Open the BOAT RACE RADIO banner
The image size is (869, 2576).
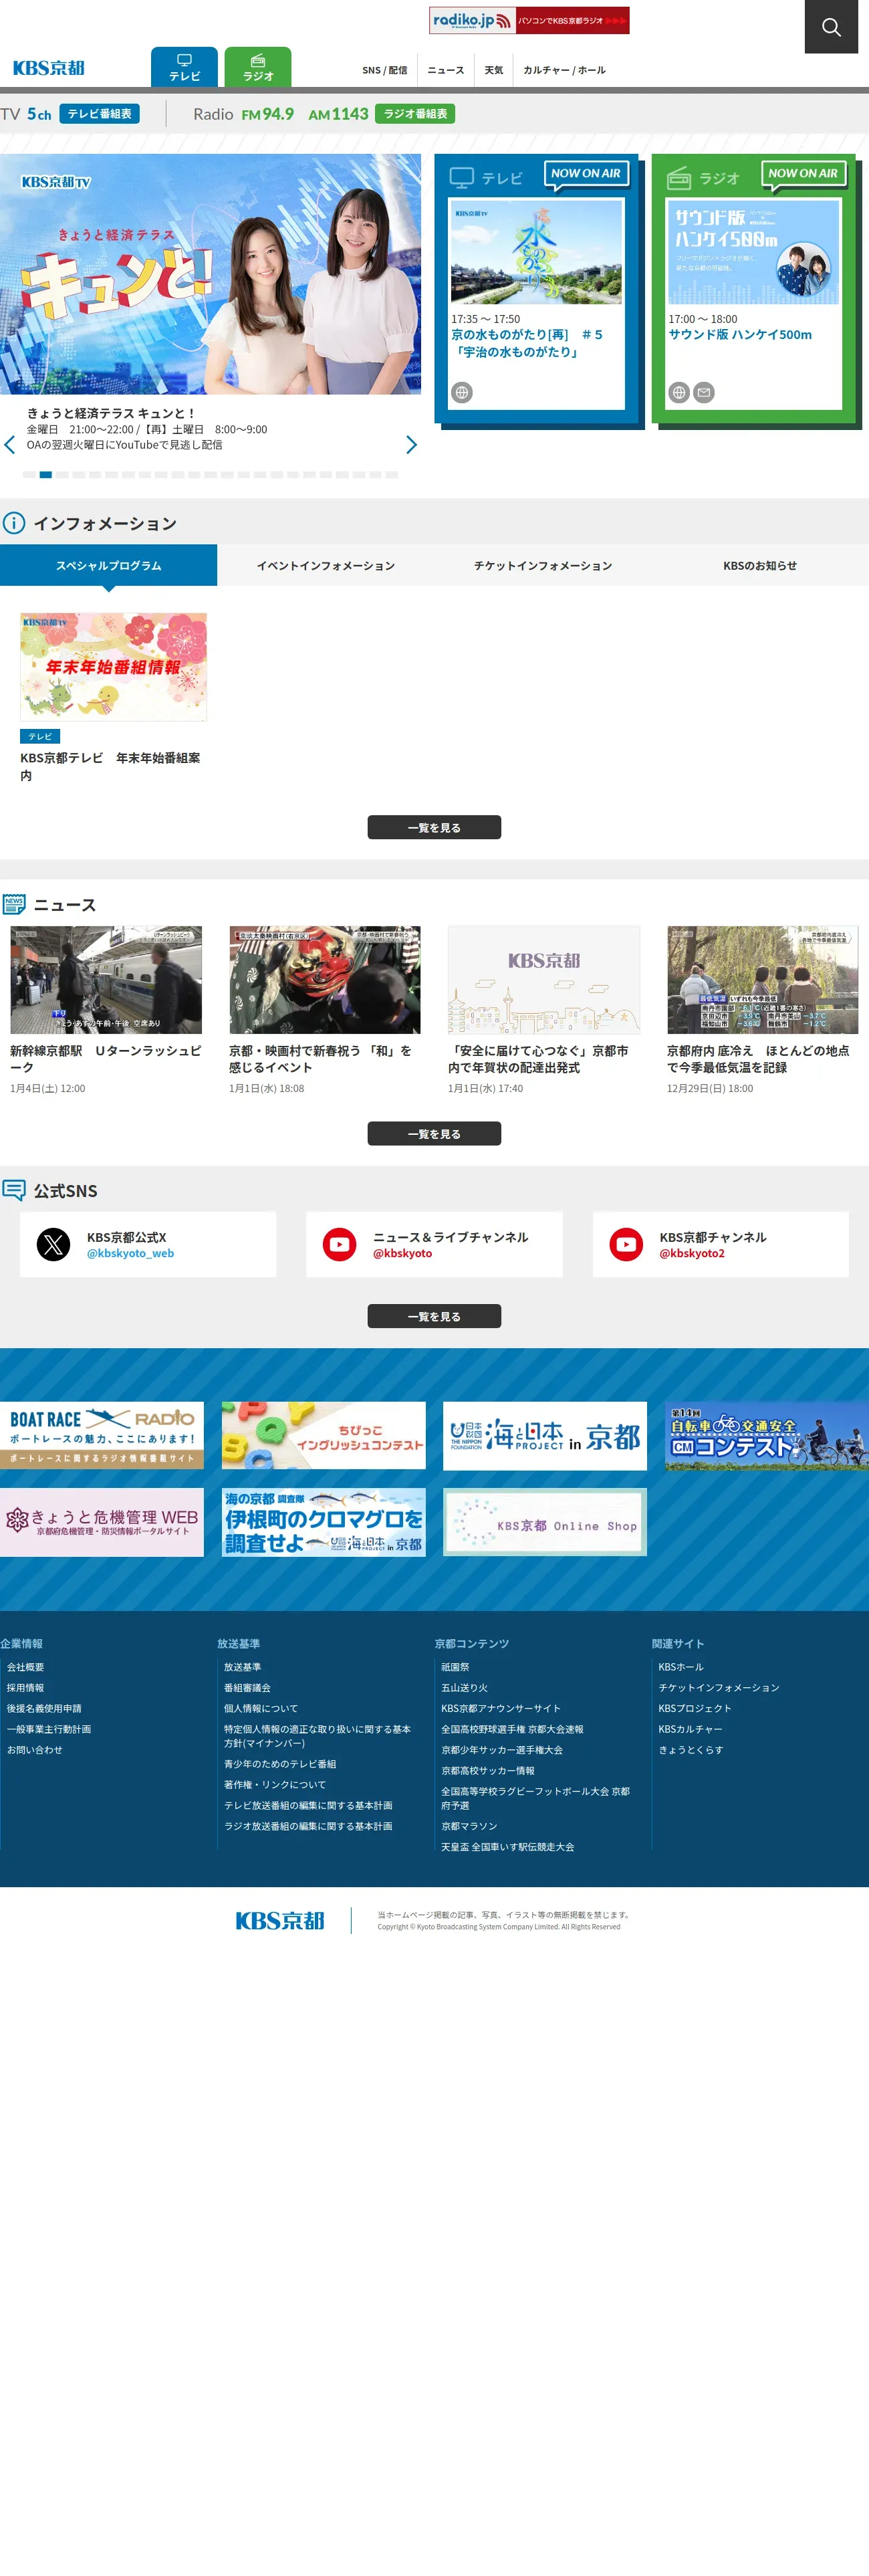point(102,1435)
